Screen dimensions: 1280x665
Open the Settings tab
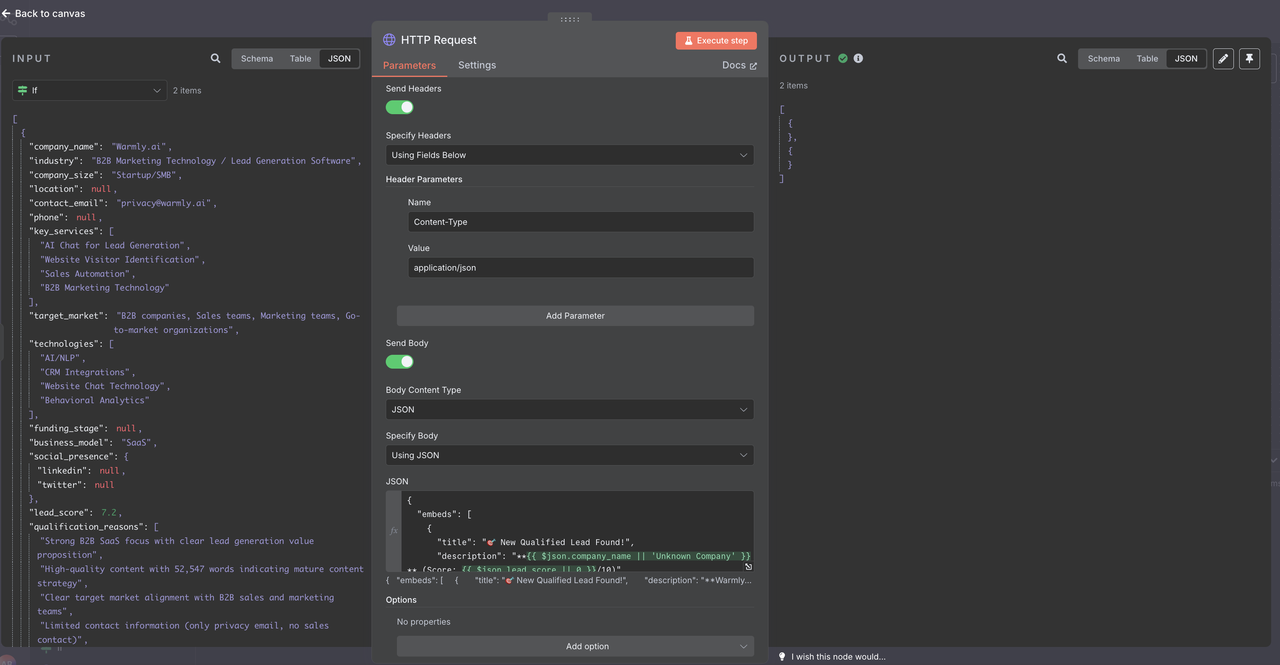tap(477, 65)
